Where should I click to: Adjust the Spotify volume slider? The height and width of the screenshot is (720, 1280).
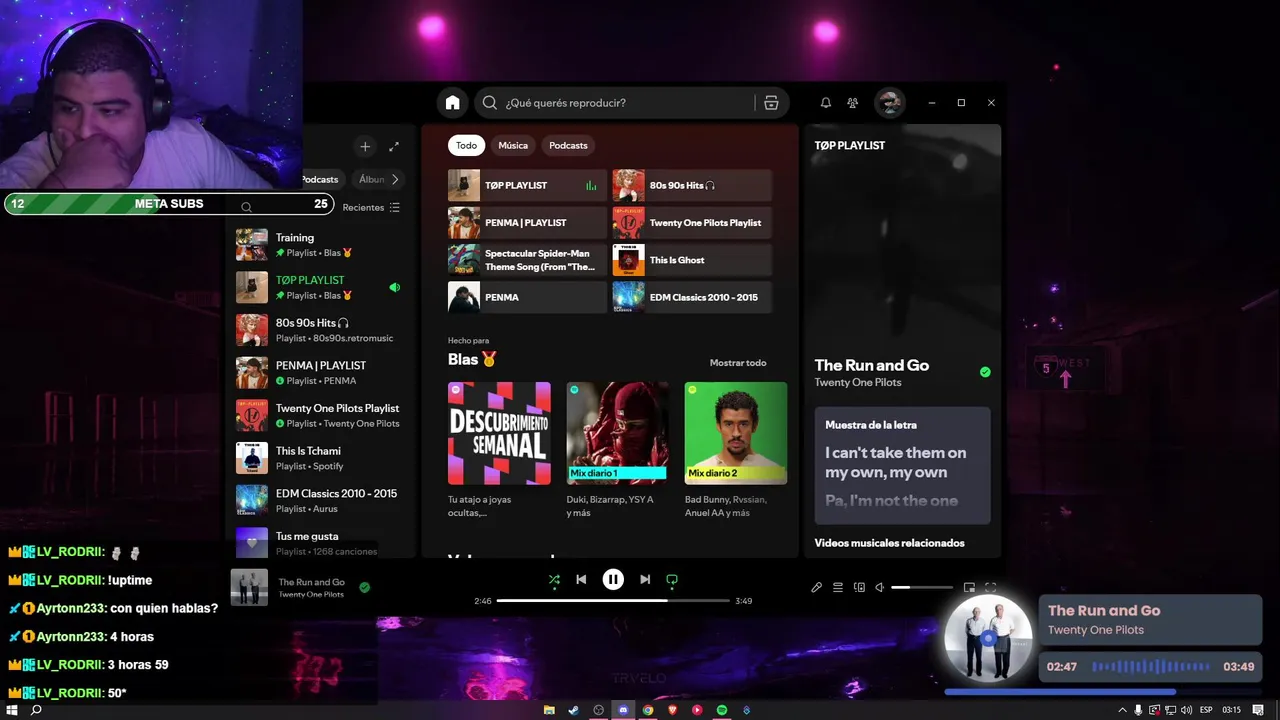click(x=922, y=587)
